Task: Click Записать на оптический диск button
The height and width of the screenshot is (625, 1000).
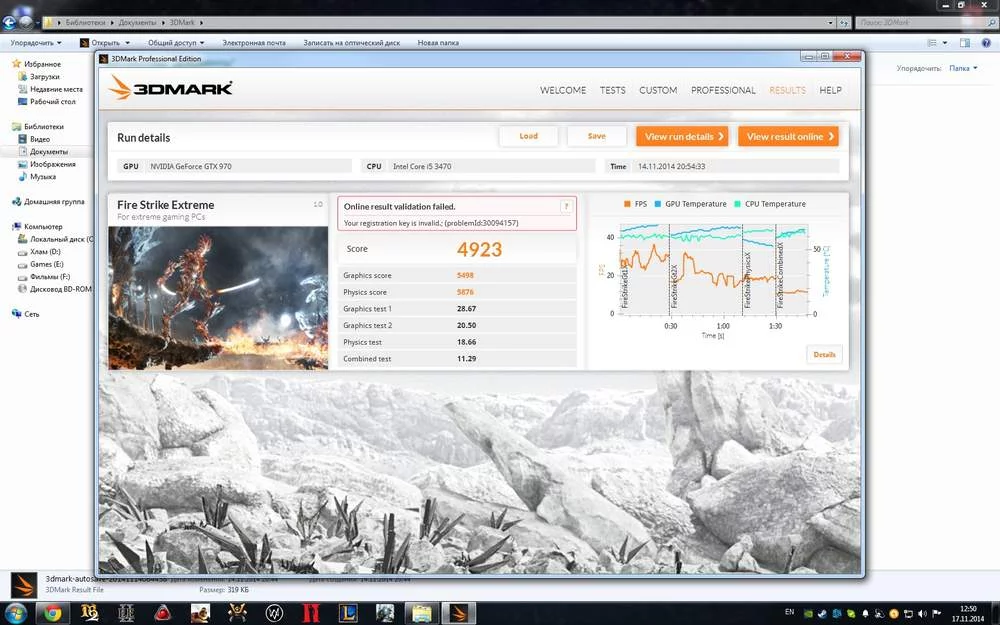Action: point(351,43)
